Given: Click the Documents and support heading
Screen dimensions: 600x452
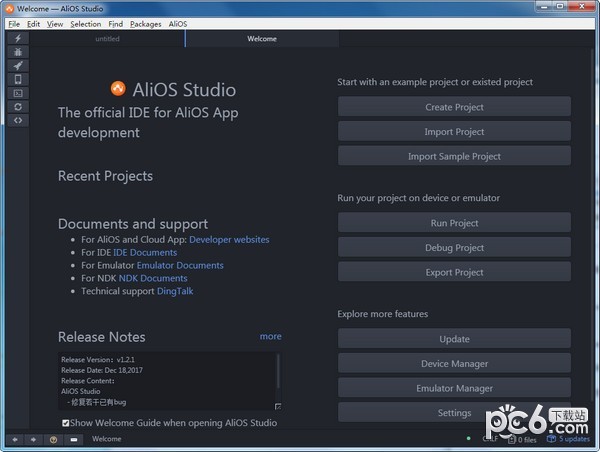Looking at the screenshot, I should pos(133,224).
